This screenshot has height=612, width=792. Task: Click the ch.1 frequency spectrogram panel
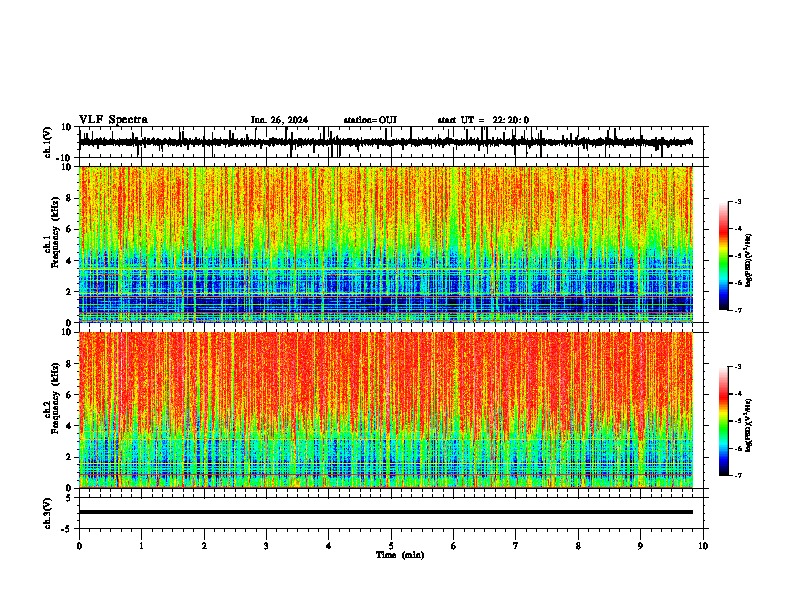tap(386, 244)
